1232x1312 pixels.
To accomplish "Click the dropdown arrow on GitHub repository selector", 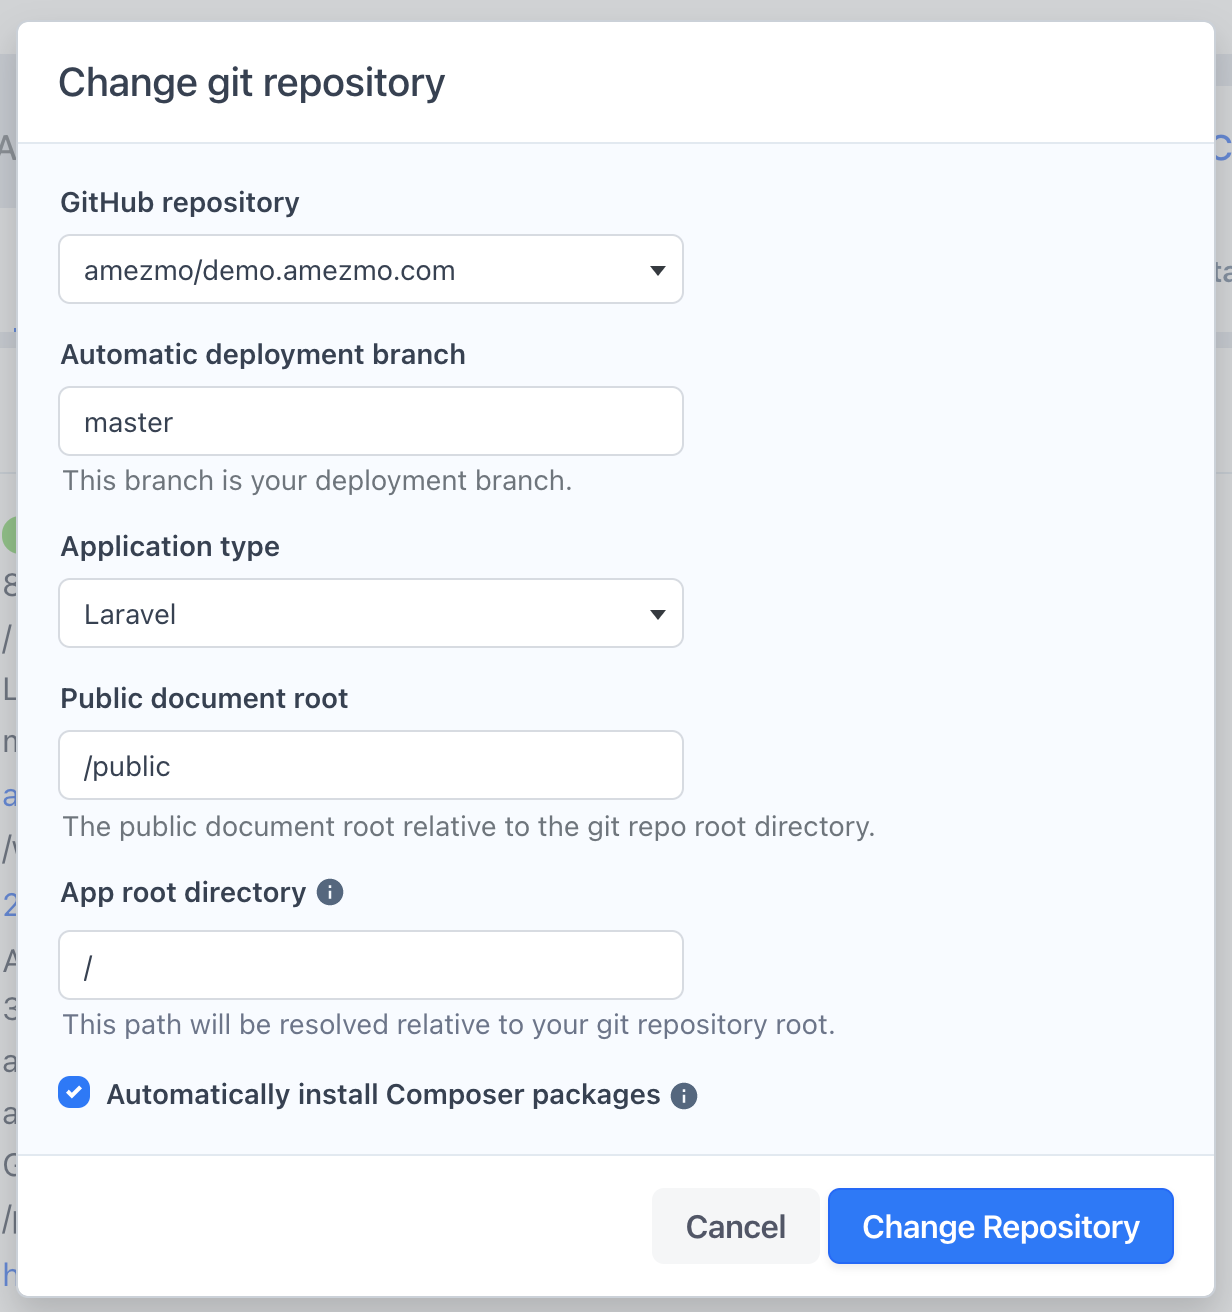I will tap(658, 269).
